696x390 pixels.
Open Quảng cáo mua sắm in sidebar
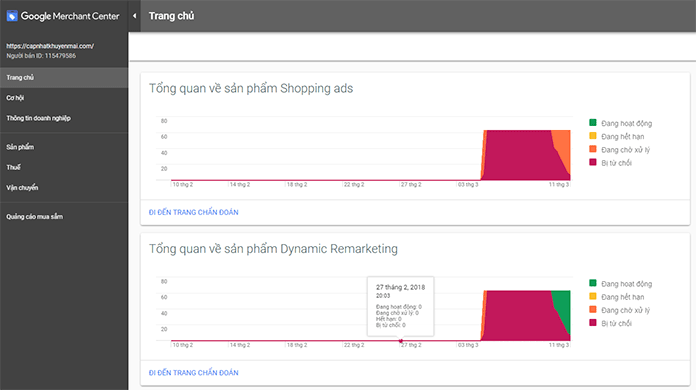point(64,217)
